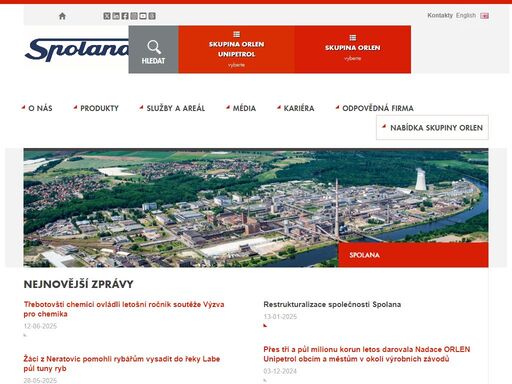Open the YouTube social icon

click(x=143, y=16)
